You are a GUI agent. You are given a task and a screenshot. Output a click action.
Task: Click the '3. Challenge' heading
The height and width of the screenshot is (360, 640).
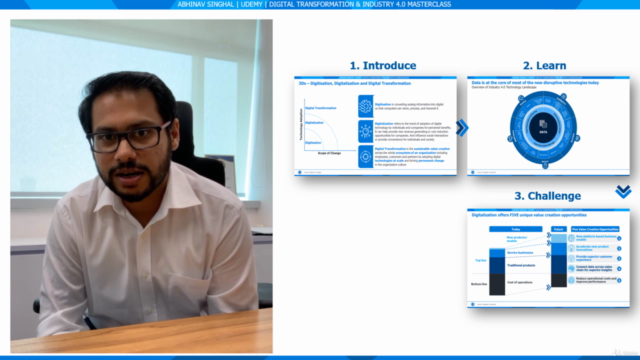pyautogui.click(x=547, y=196)
